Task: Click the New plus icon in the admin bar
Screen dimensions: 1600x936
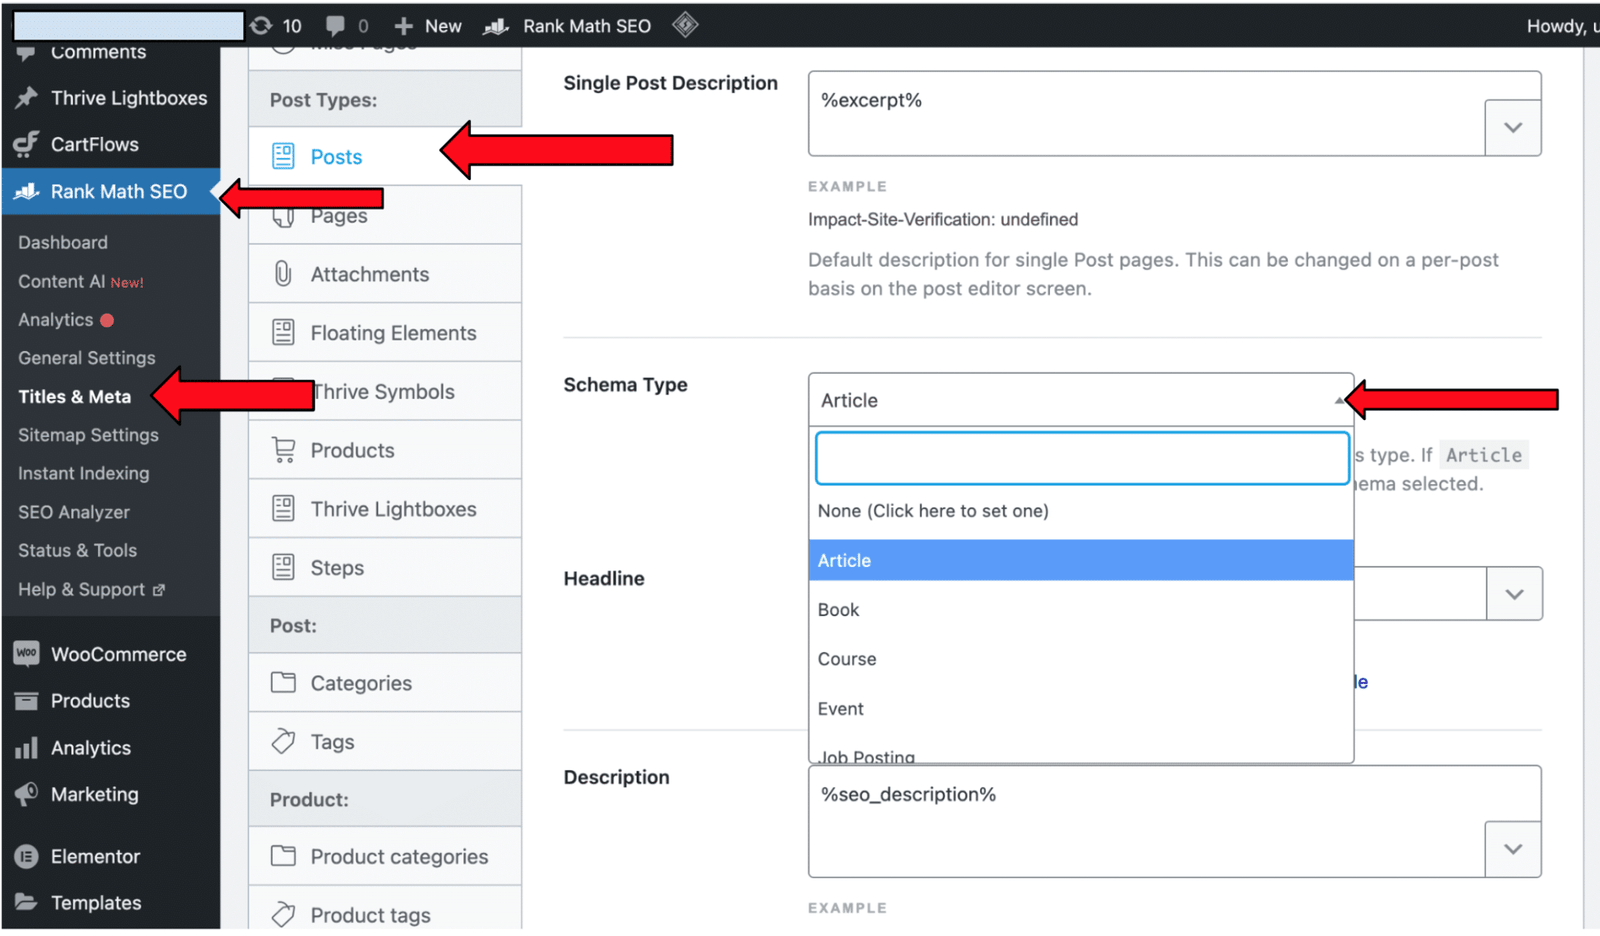Action: tap(403, 26)
